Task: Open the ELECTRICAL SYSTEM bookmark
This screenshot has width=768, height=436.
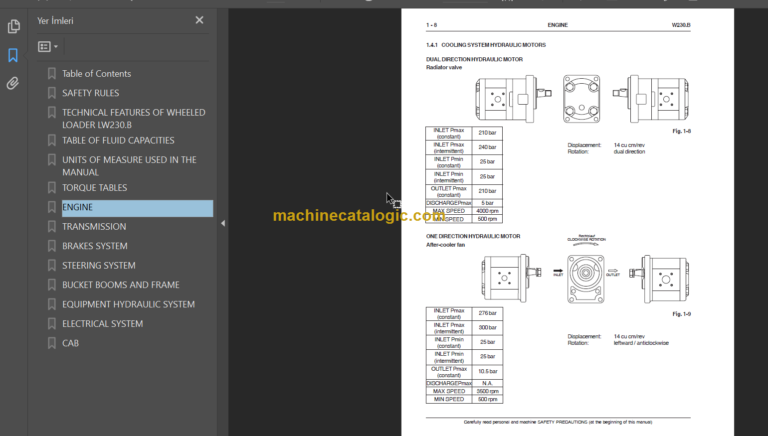Action: [x=102, y=324]
